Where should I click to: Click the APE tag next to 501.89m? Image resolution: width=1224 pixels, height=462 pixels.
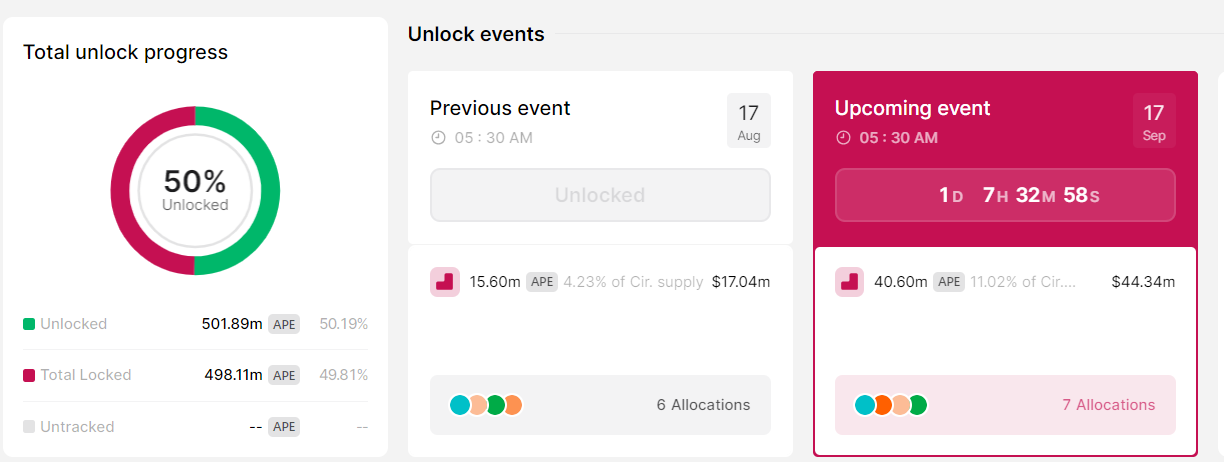point(284,324)
